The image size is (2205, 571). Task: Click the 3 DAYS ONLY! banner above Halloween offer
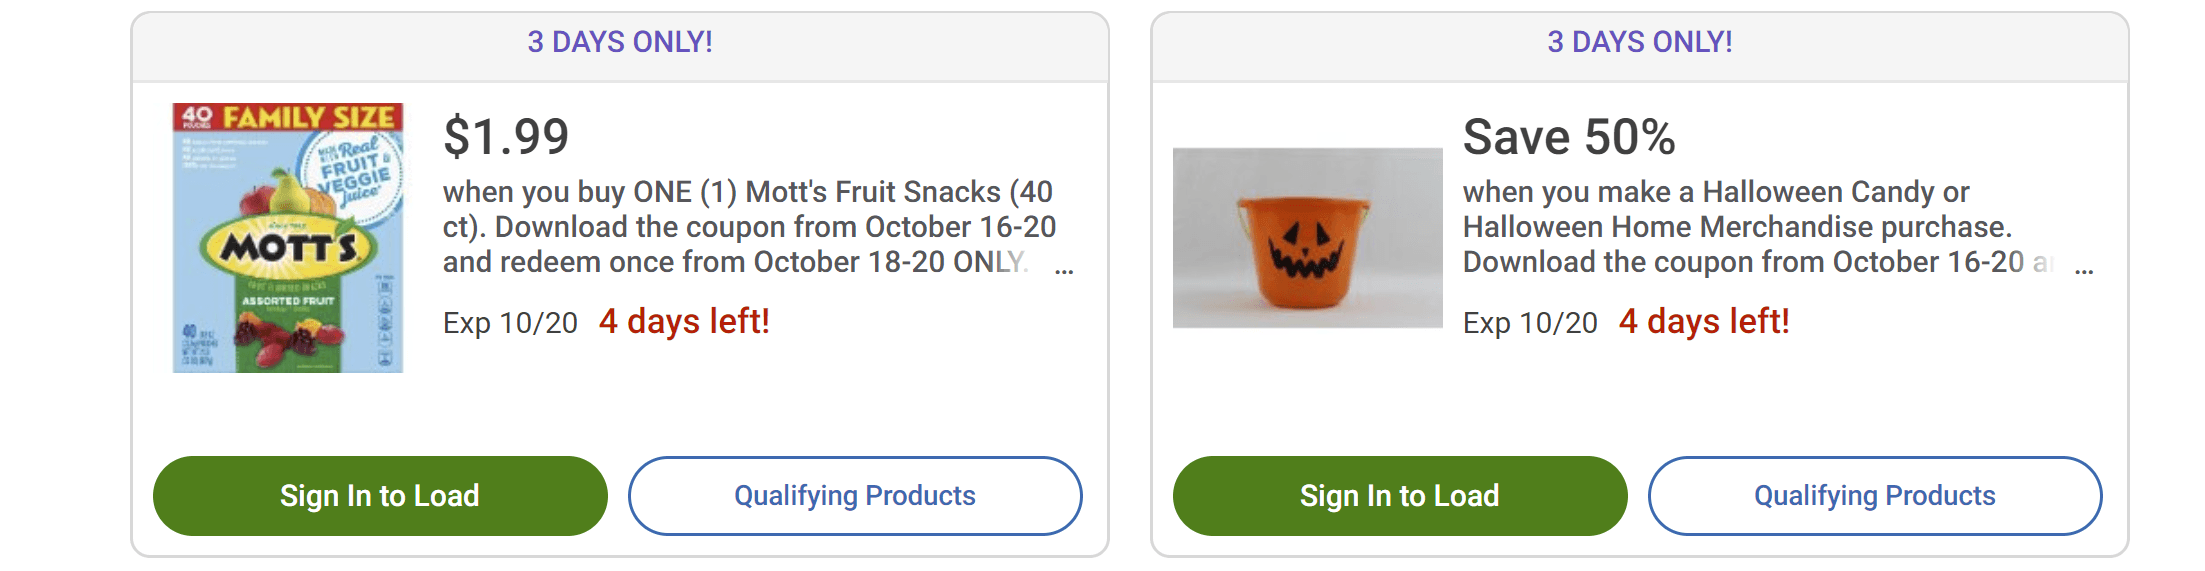[x=1640, y=42]
